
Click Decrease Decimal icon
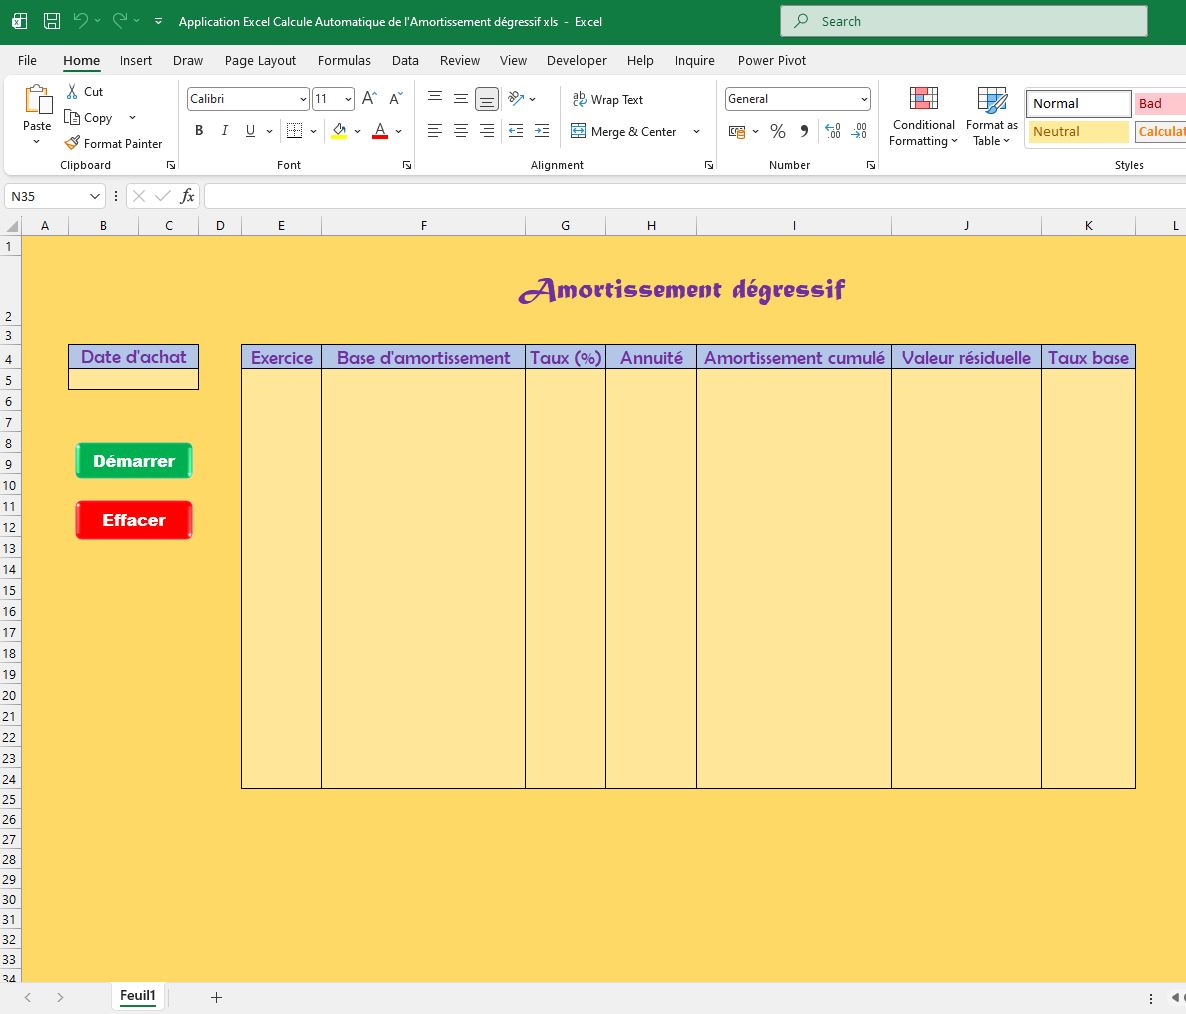tap(859, 131)
